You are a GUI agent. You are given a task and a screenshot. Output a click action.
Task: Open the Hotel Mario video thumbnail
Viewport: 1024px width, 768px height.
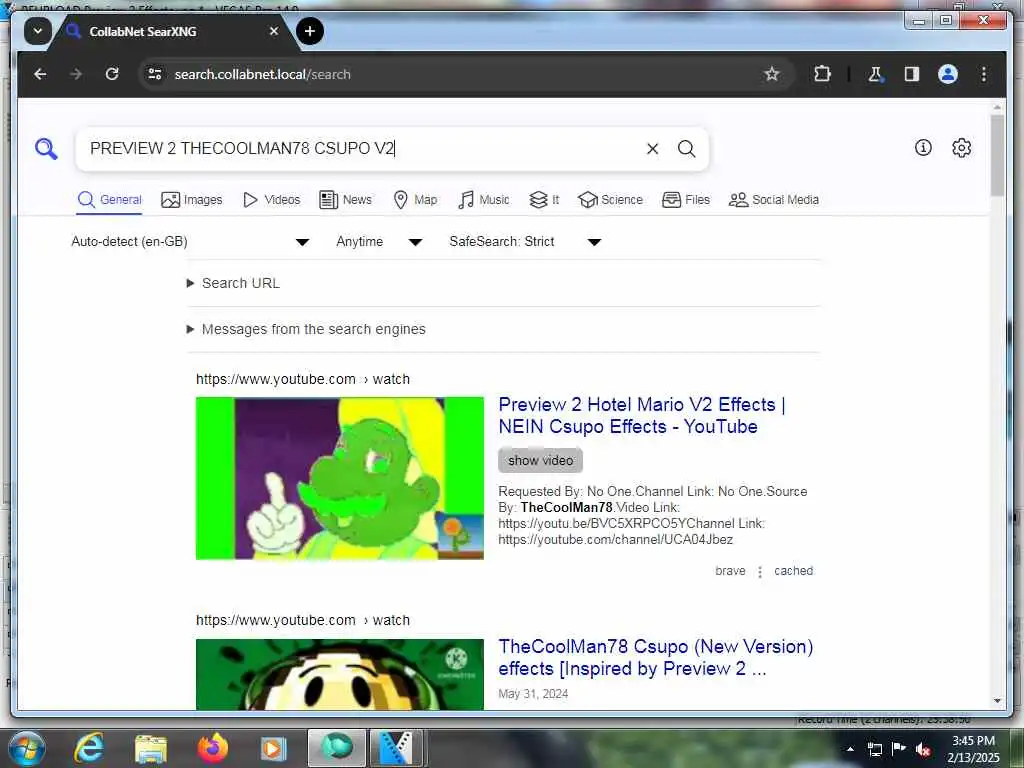340,478
